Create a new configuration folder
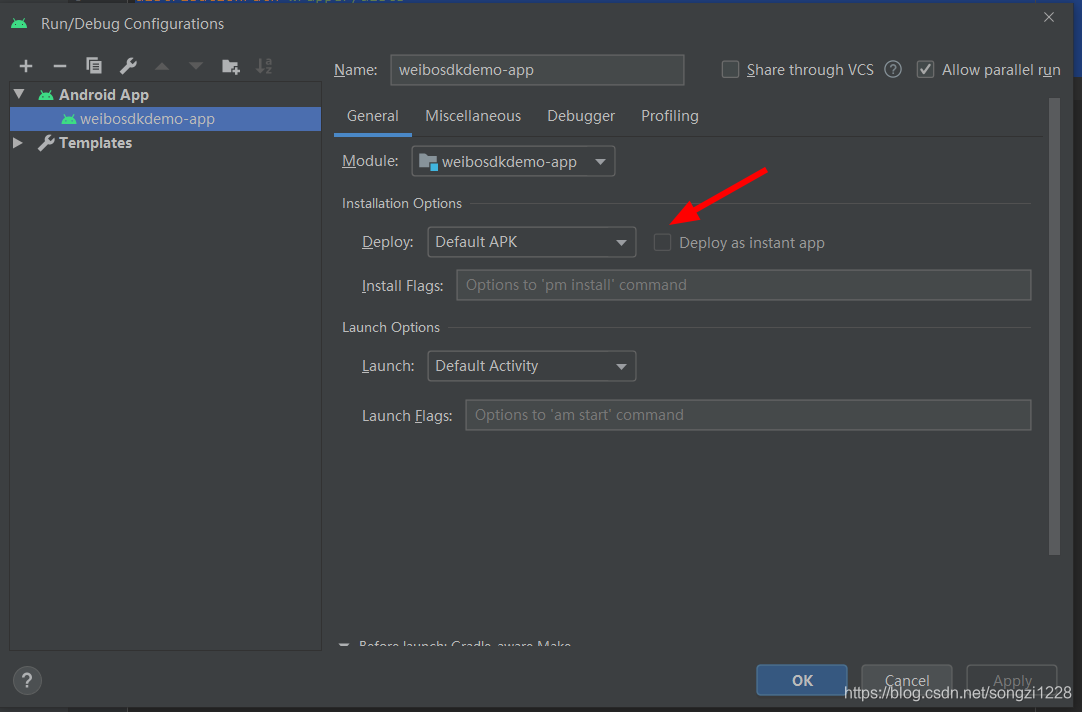Screen dimensions: 1082x712 tap(230, 66)
